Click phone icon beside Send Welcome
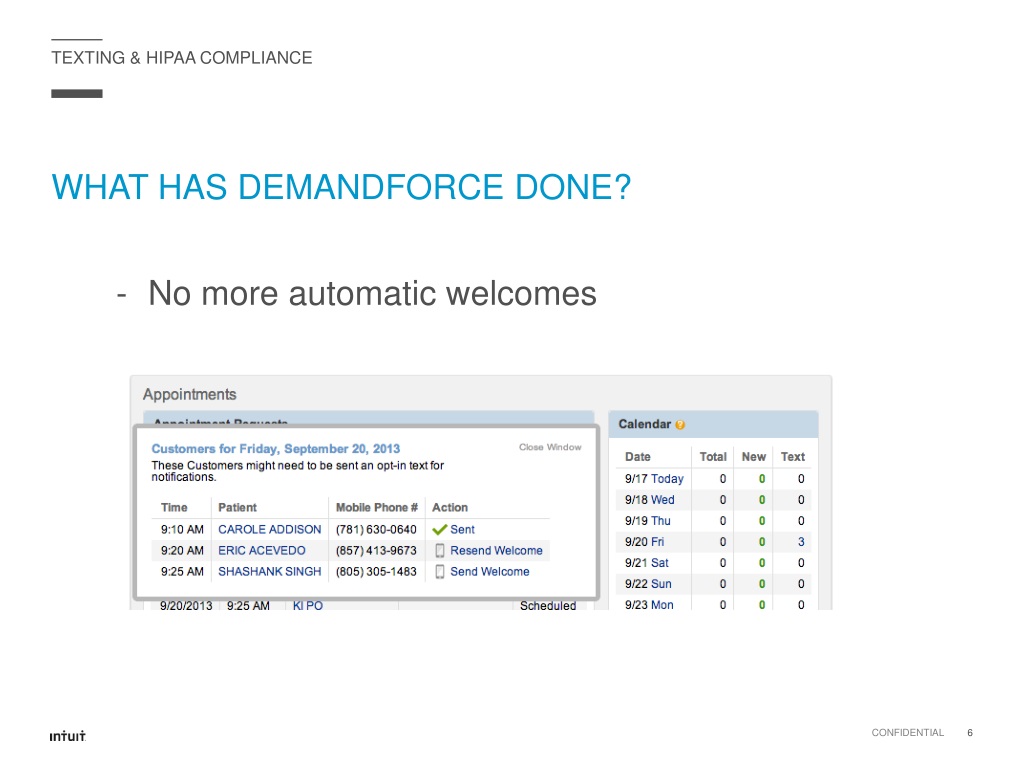 coord(440,571)
